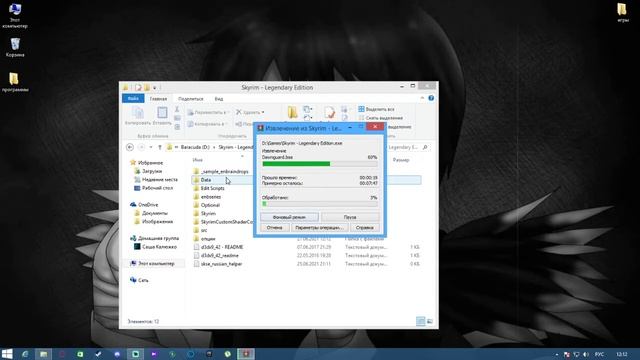Image resolution: width=640 pixels, height=360 pixels.
Task: Open Этот компьютер desktop icon
Action: point(15,16)
